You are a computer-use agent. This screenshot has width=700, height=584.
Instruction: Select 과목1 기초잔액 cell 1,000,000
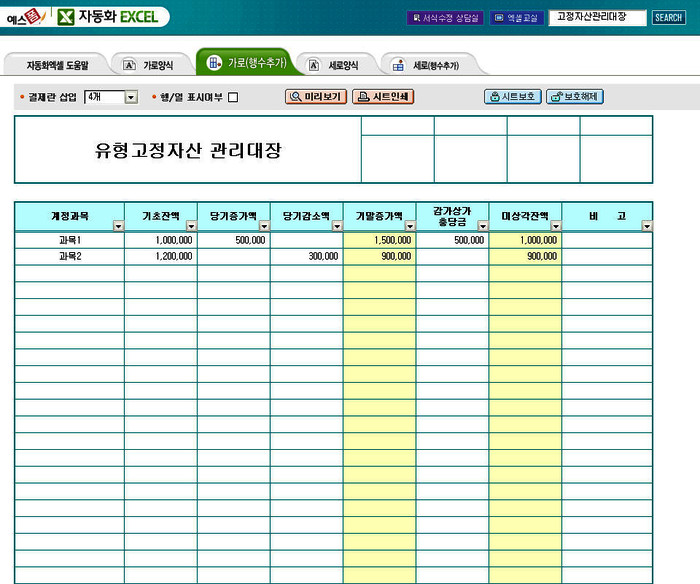tap(161, 240)
